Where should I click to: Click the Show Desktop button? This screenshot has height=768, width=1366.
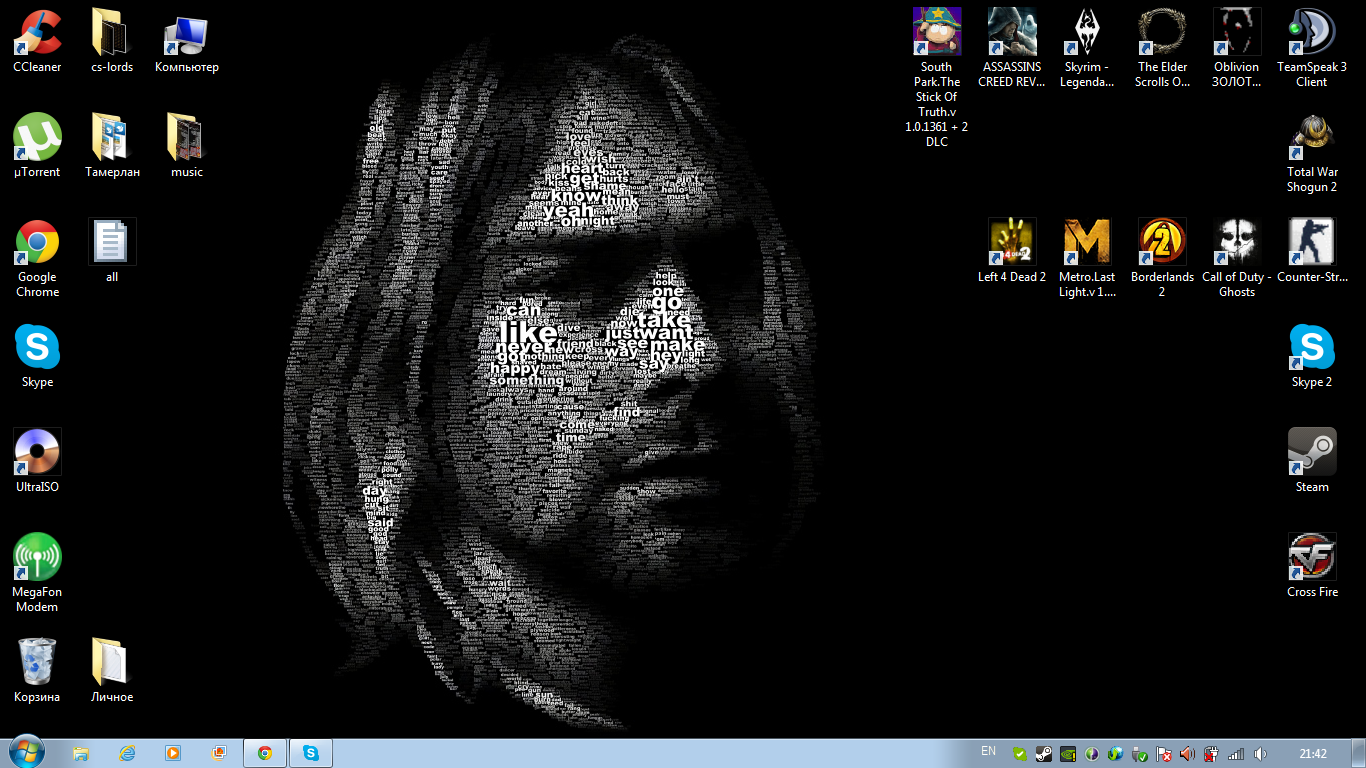[1358, 754]
